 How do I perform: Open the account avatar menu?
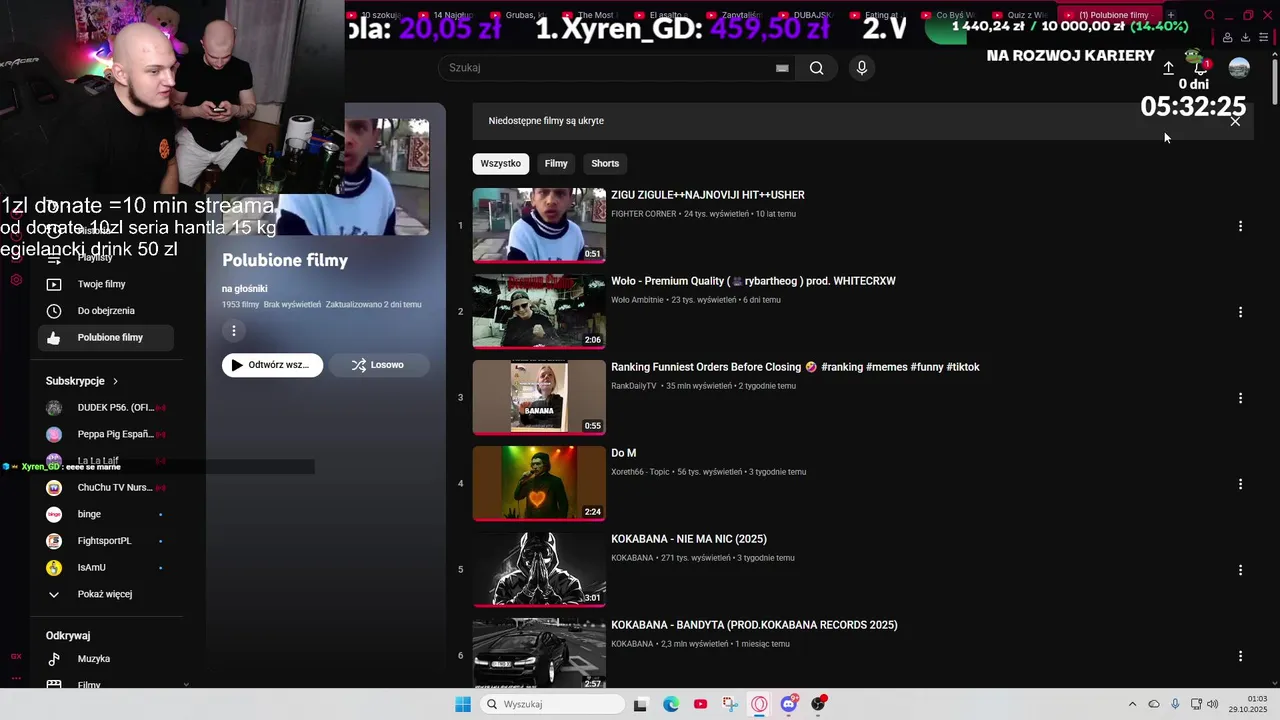[x=1239, y=68]
